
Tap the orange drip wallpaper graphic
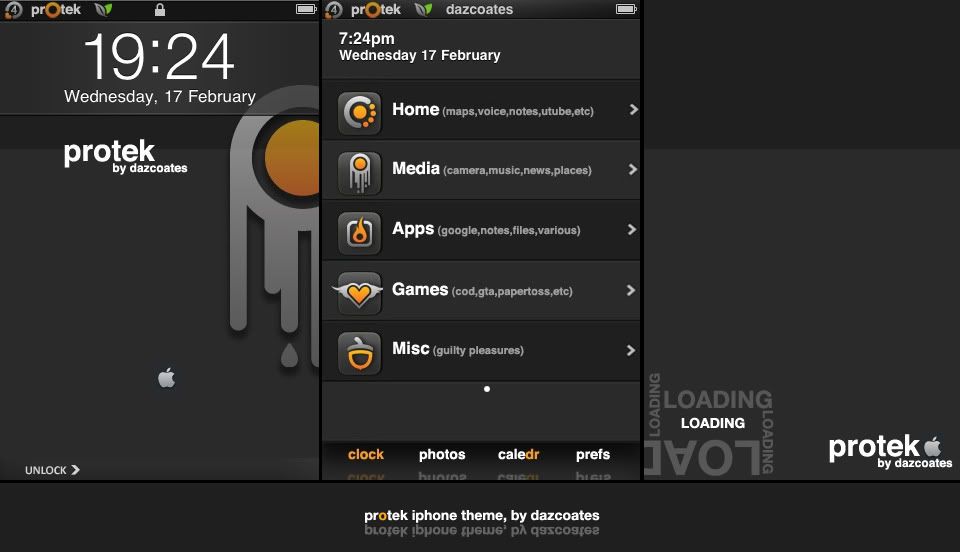276,226
